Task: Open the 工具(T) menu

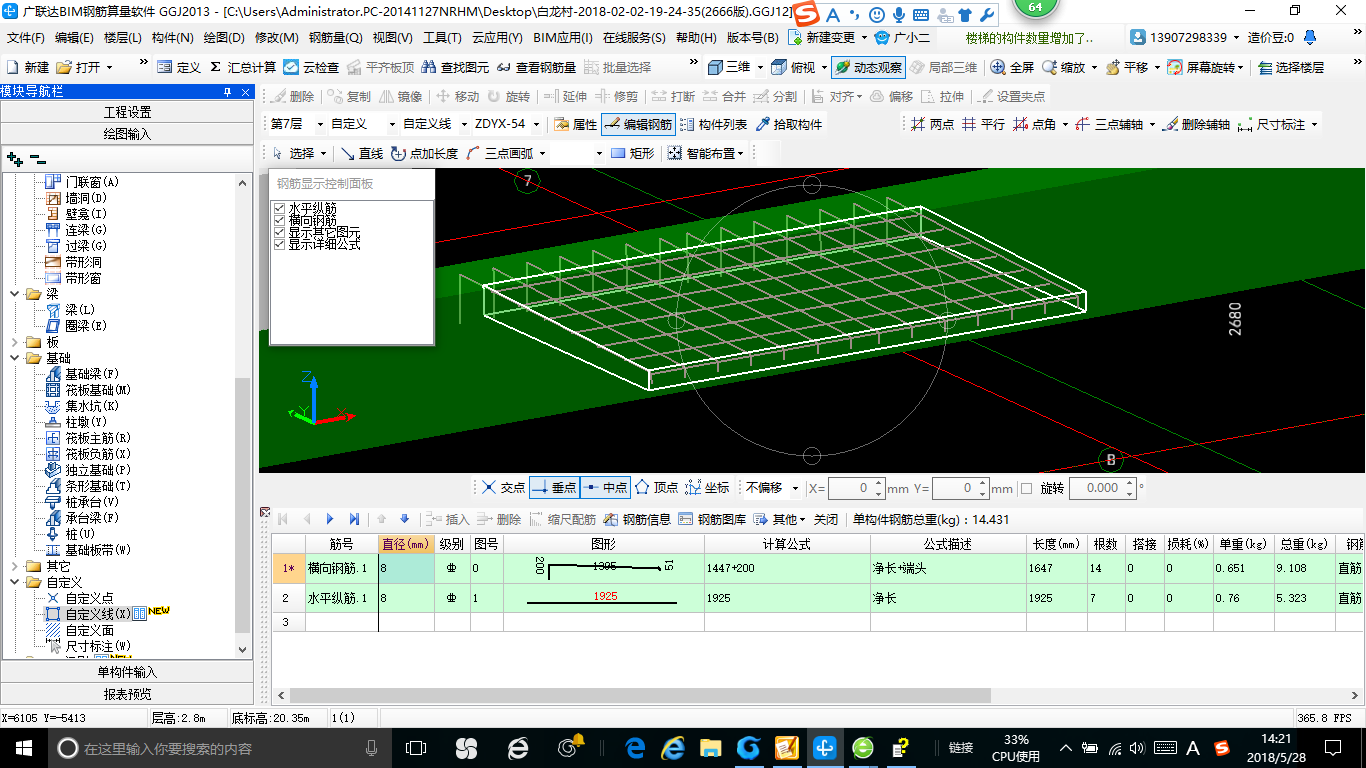Action: coord(442,38)
